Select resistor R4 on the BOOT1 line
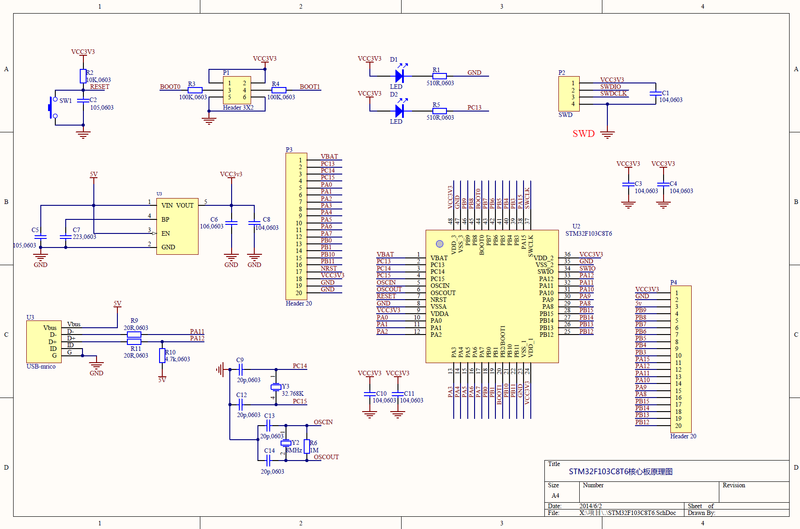The width and height of the screenshot is (800, 529). 279,90
